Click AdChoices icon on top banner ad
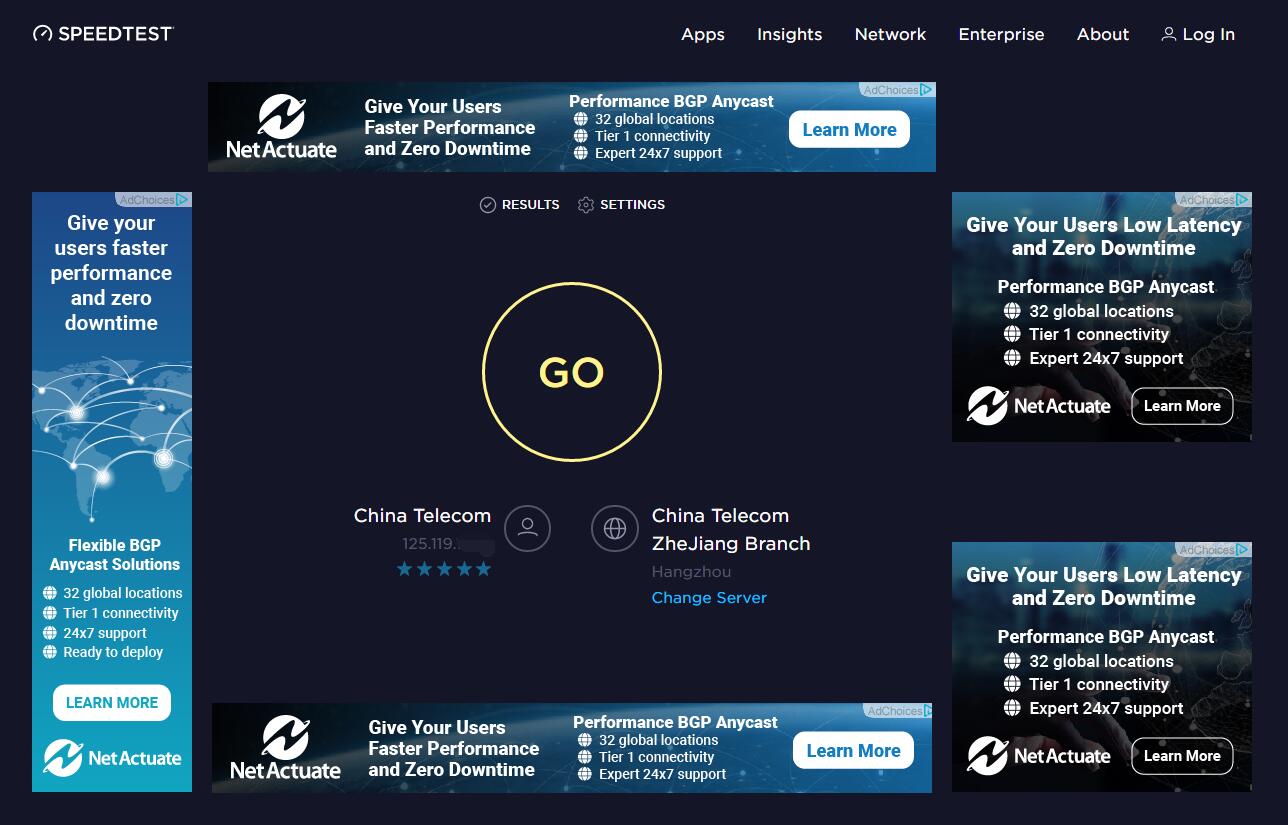 927,90
